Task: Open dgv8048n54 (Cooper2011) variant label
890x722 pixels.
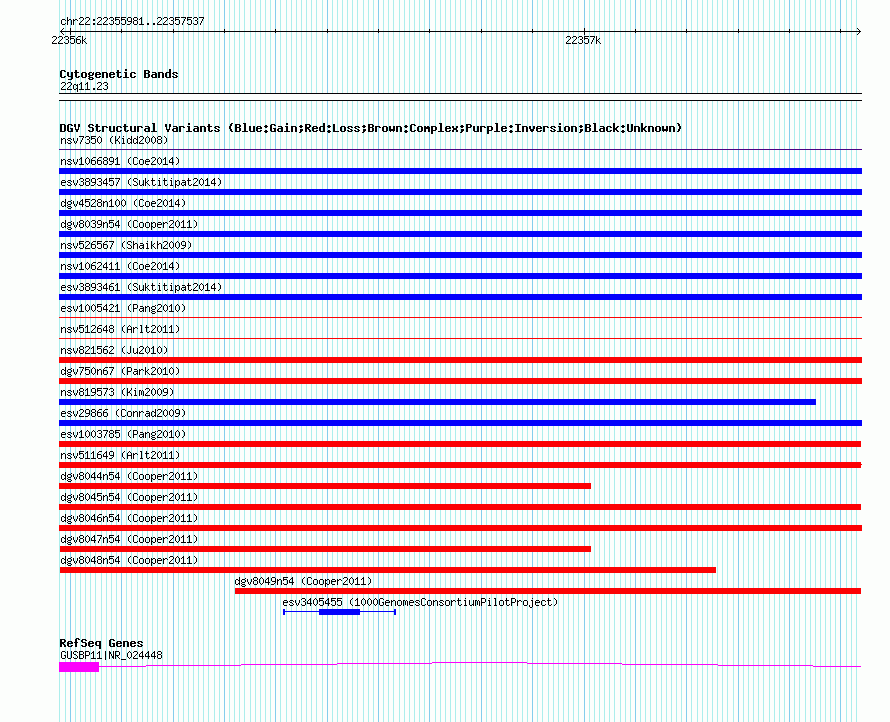Action: [129, 560]
